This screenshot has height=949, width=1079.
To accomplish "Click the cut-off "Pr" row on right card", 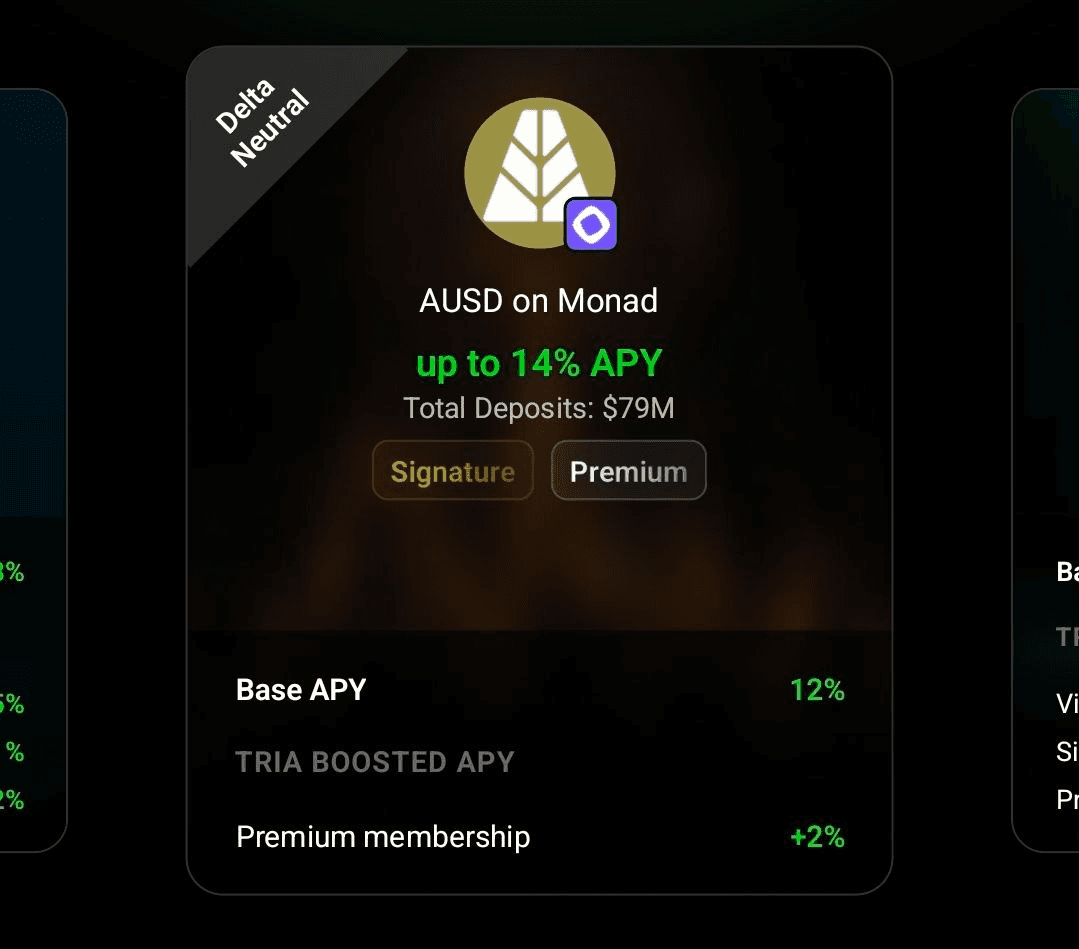I will point(1067,799).
